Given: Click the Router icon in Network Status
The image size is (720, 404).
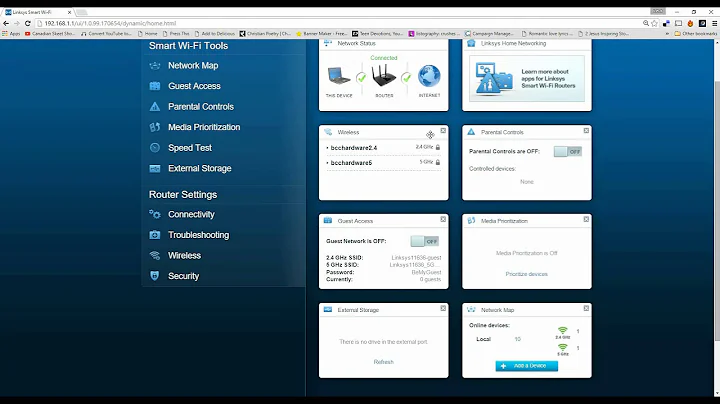Looking at the screenshot, I should (x=384, y=76).
